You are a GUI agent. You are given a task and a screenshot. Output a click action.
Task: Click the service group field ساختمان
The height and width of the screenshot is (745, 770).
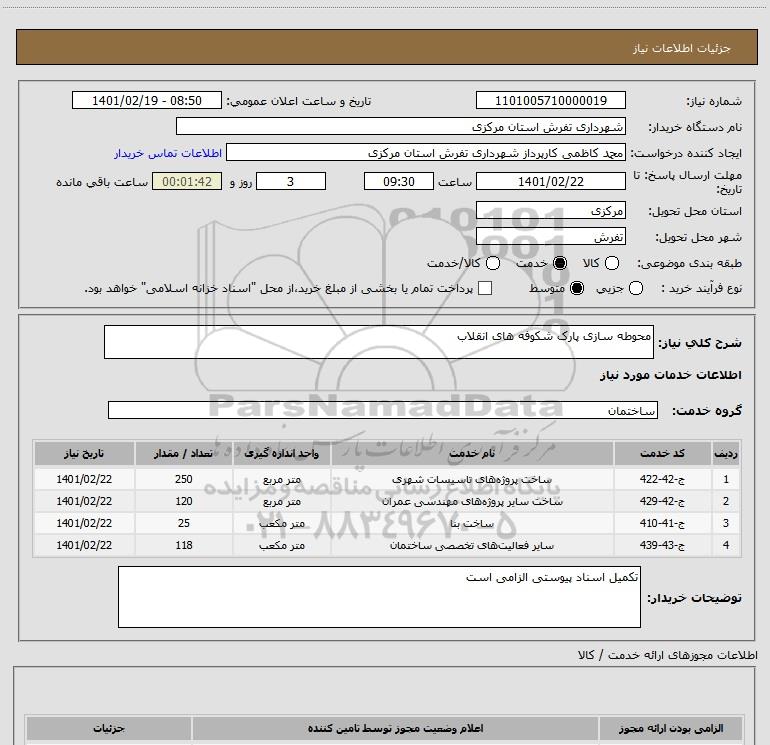[x=383, y=411]
